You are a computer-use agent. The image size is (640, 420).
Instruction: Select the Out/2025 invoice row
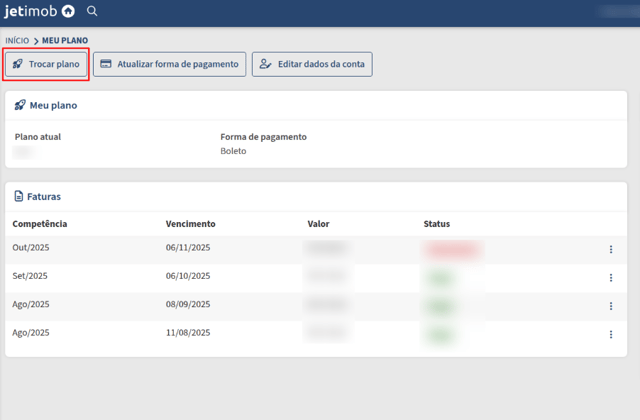[316, 249]
